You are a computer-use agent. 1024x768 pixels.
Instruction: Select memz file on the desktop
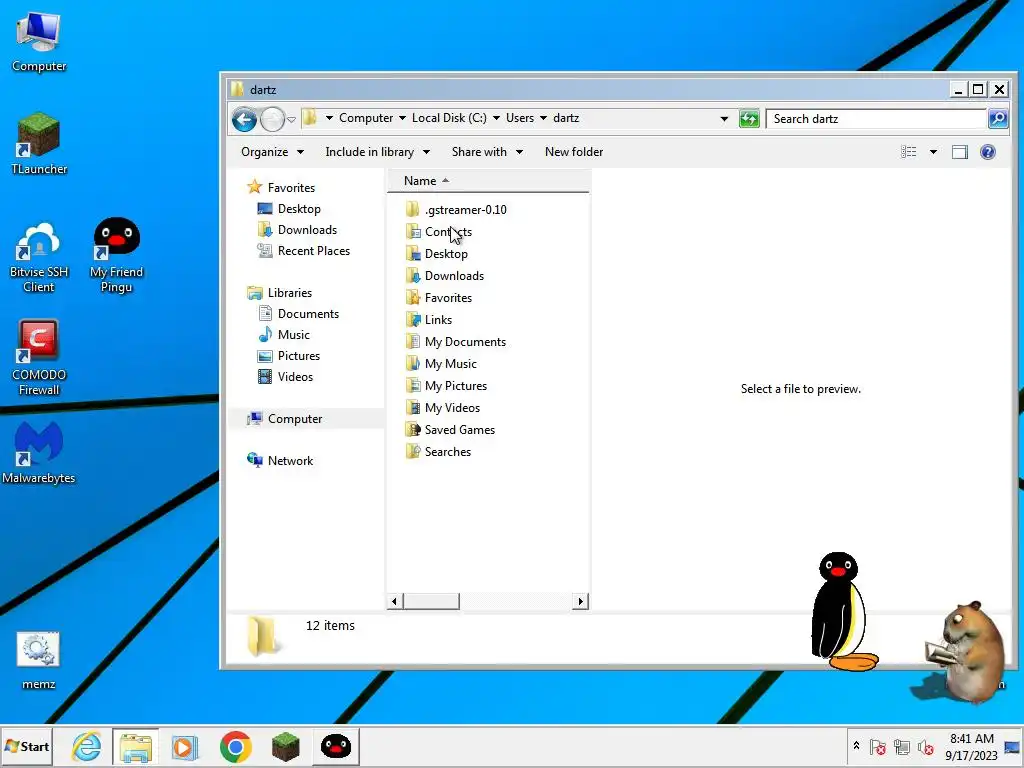point(39,660)
